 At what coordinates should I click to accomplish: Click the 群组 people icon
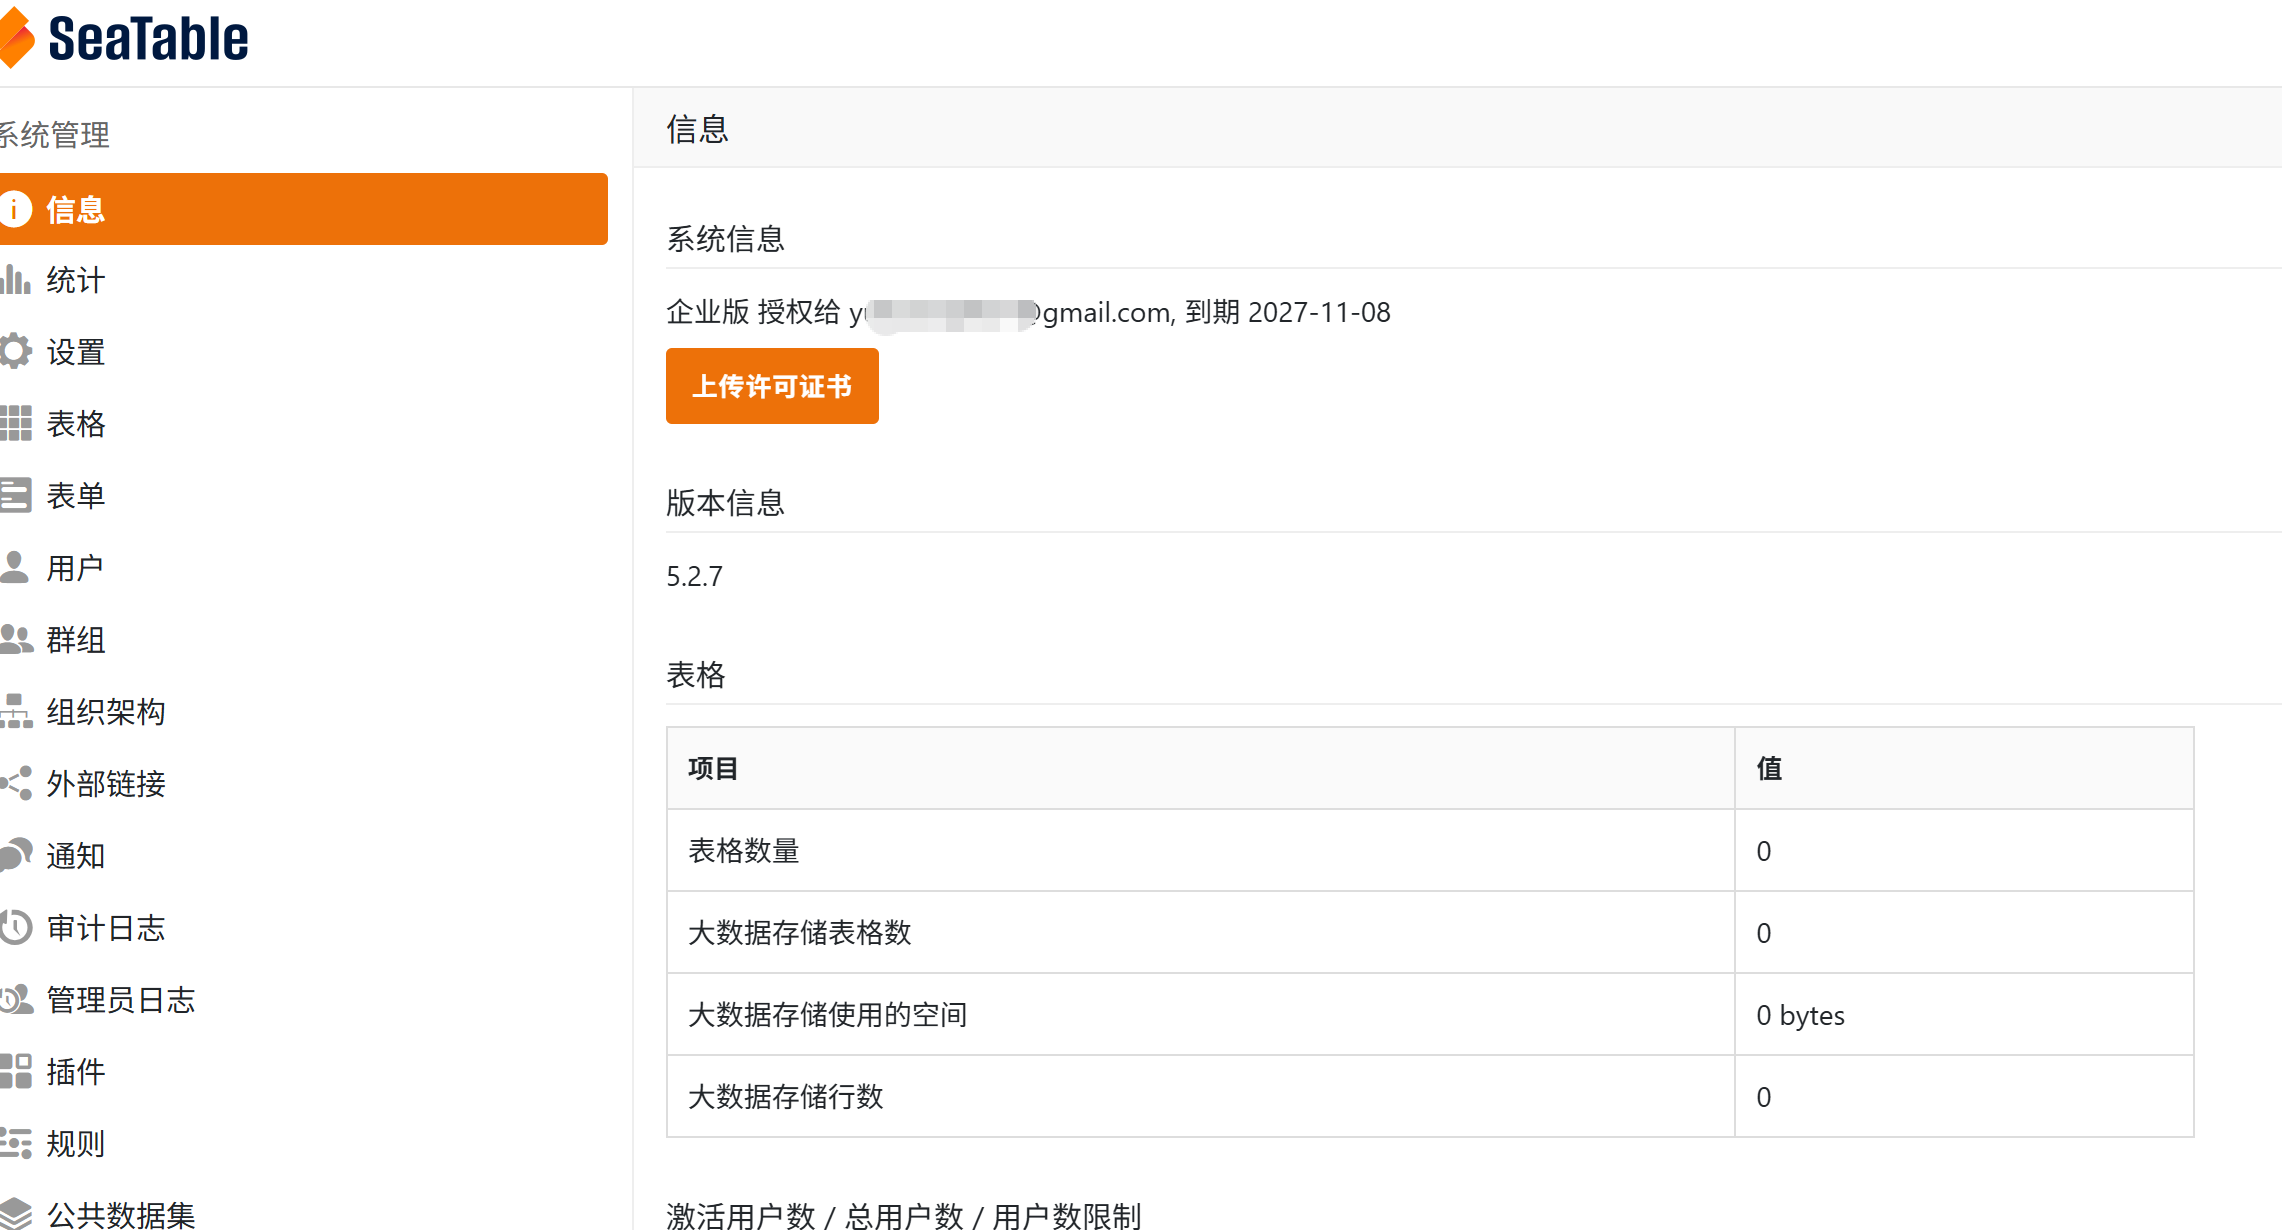(15, 640)
